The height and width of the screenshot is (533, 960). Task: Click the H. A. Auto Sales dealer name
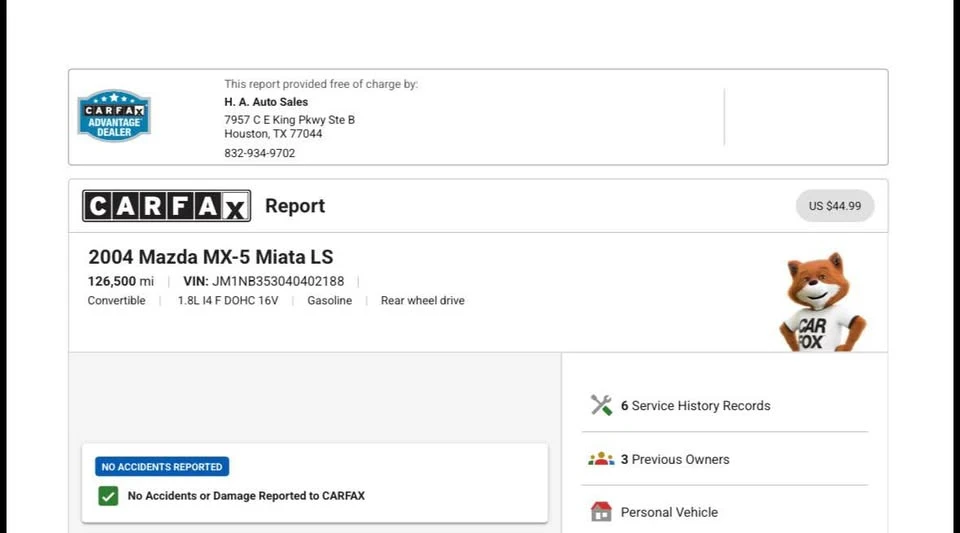(x=266, y=102)
